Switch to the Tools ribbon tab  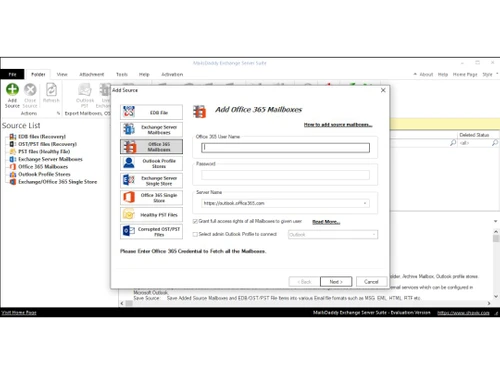point(122,74)
